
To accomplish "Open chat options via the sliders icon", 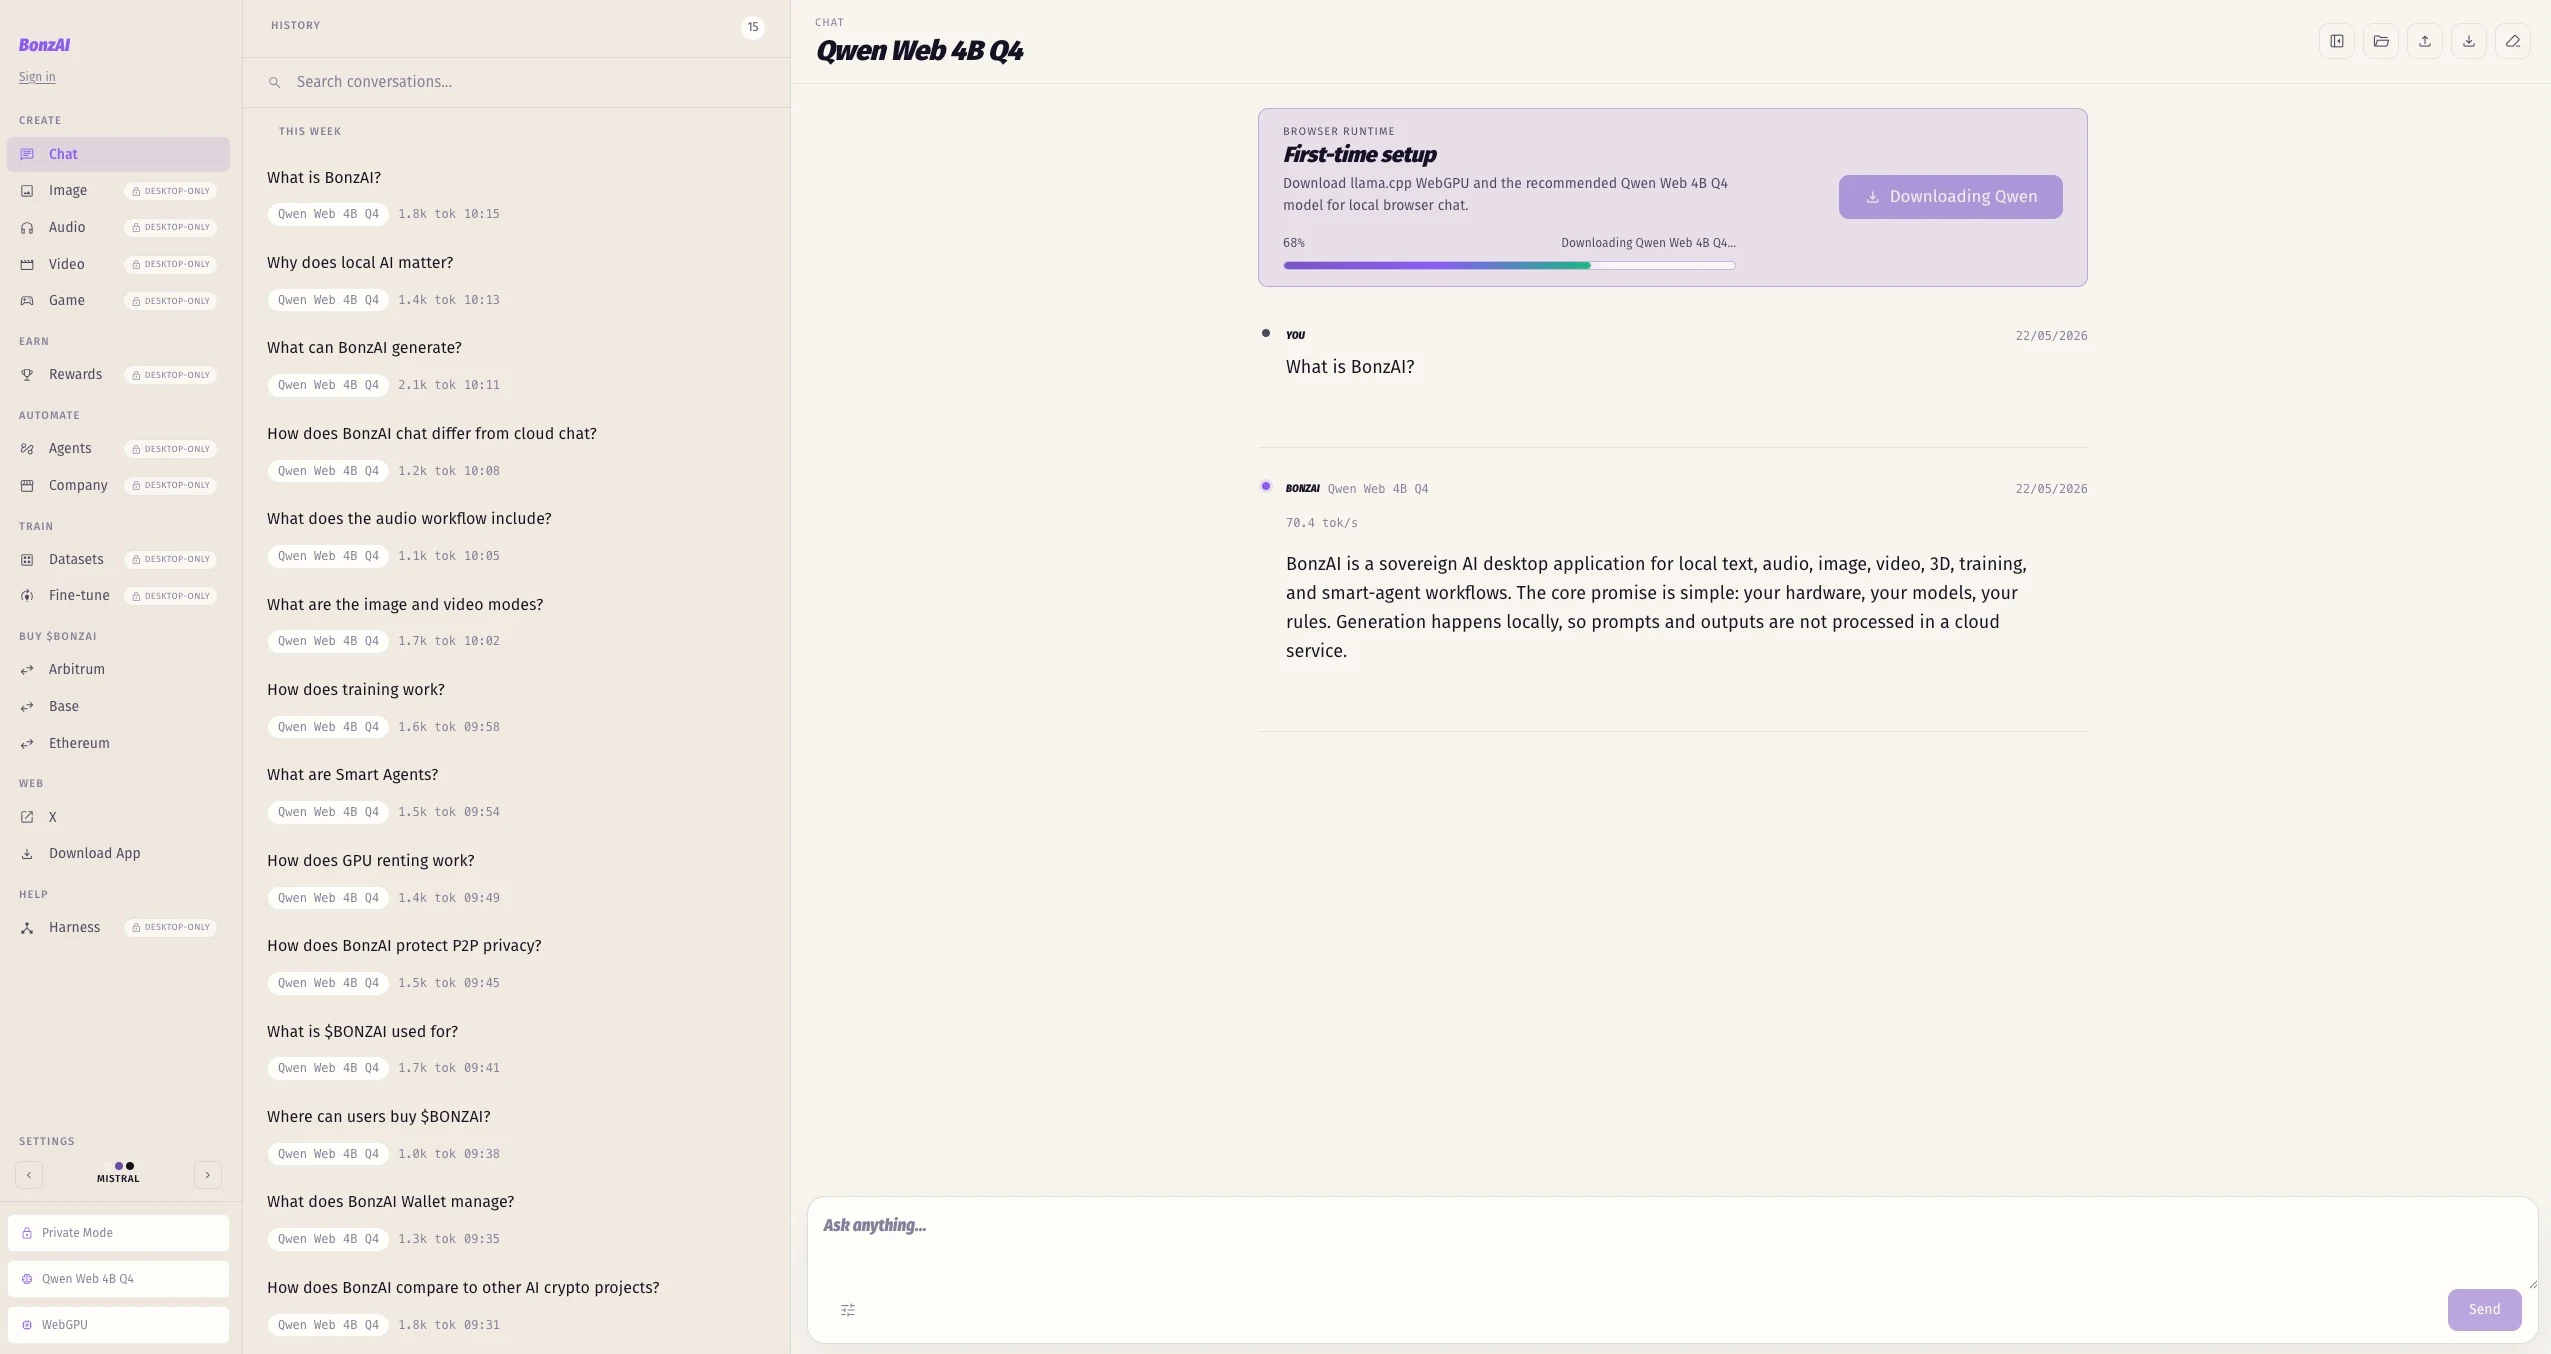I will pyautogui.click(x=848, y=1310).
